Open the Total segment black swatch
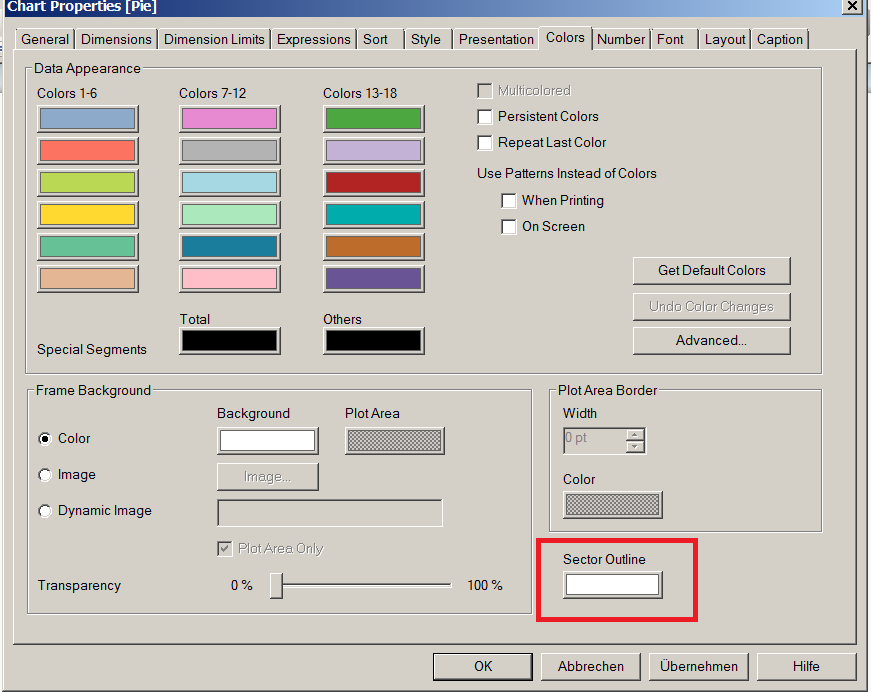Screen dimensions: 871x692 pyautogui.click(x=229, y=341)
